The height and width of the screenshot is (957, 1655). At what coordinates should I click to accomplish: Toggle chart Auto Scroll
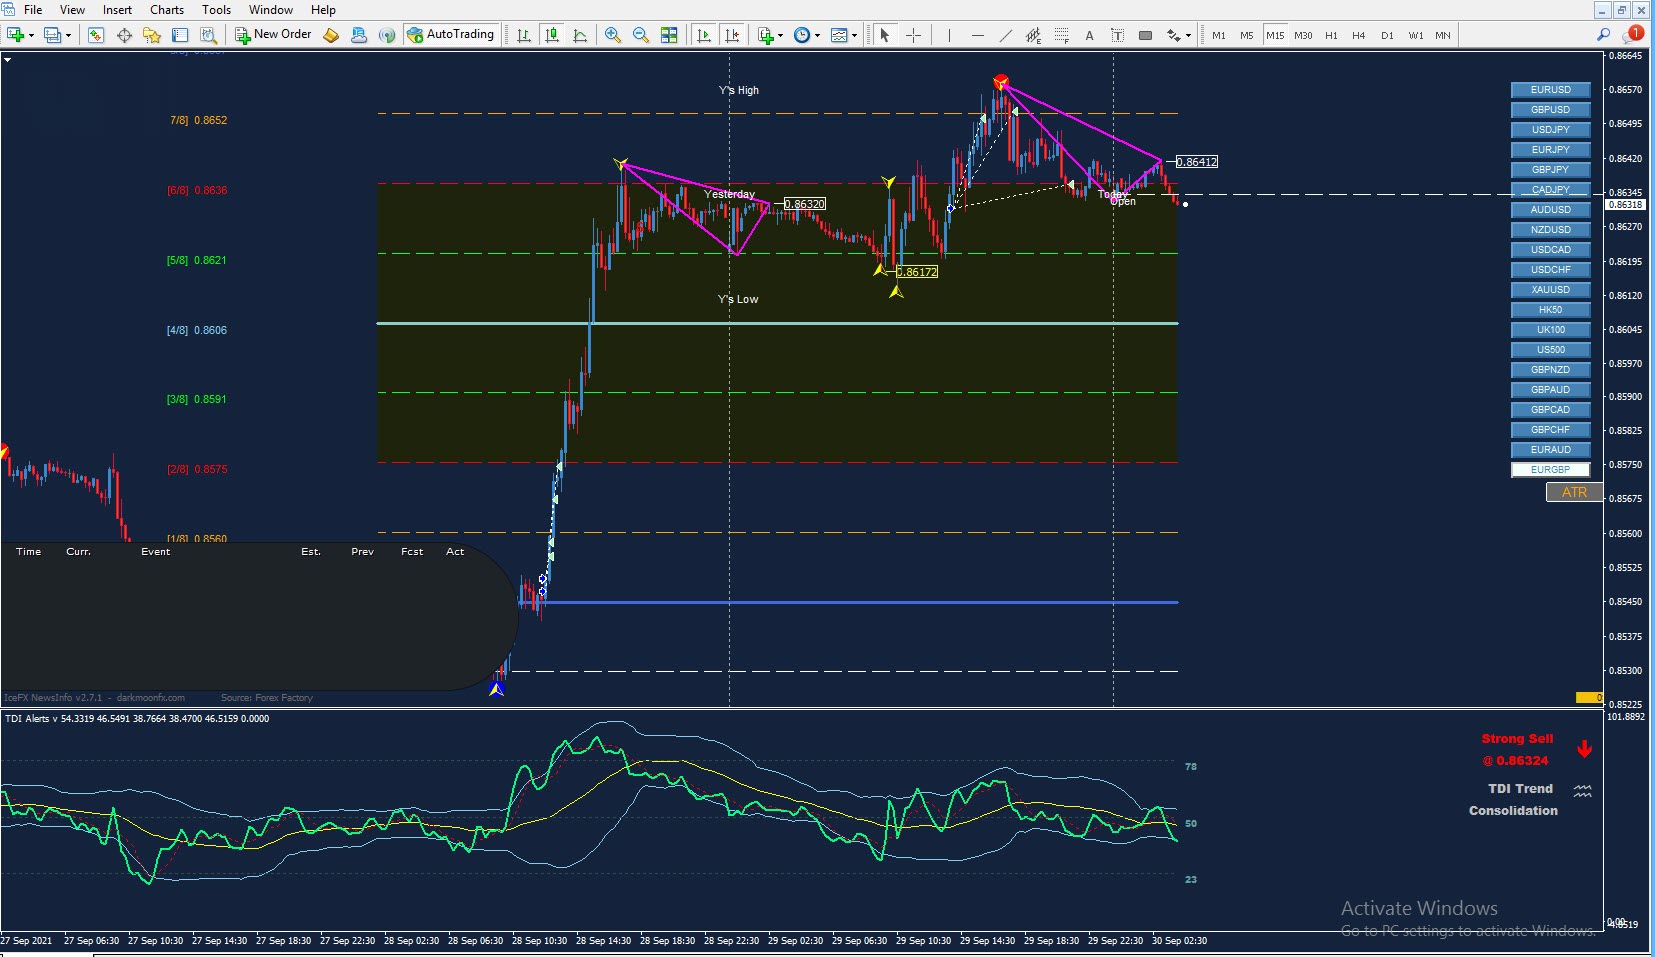(x=704, y=35)
